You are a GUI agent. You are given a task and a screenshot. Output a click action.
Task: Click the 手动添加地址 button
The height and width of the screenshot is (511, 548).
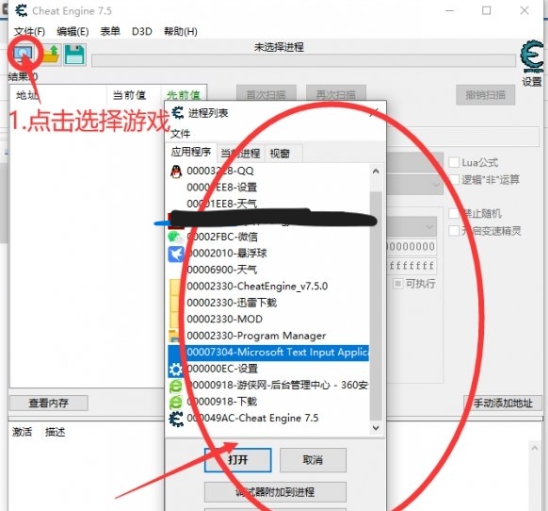(x=503, y=403)
